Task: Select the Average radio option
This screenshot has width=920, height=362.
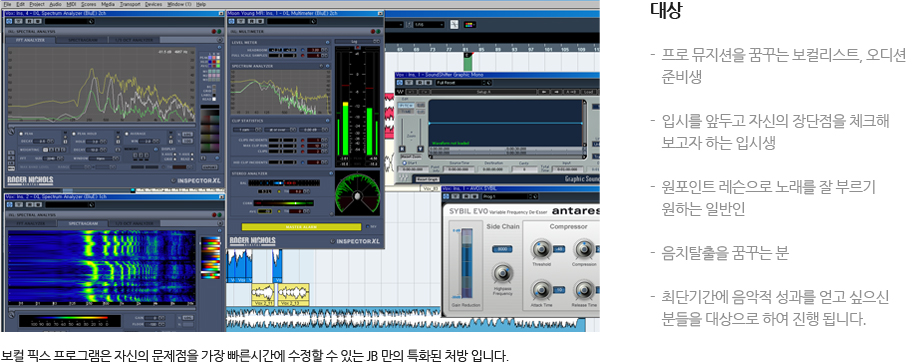Action: [x=127, y=133]
